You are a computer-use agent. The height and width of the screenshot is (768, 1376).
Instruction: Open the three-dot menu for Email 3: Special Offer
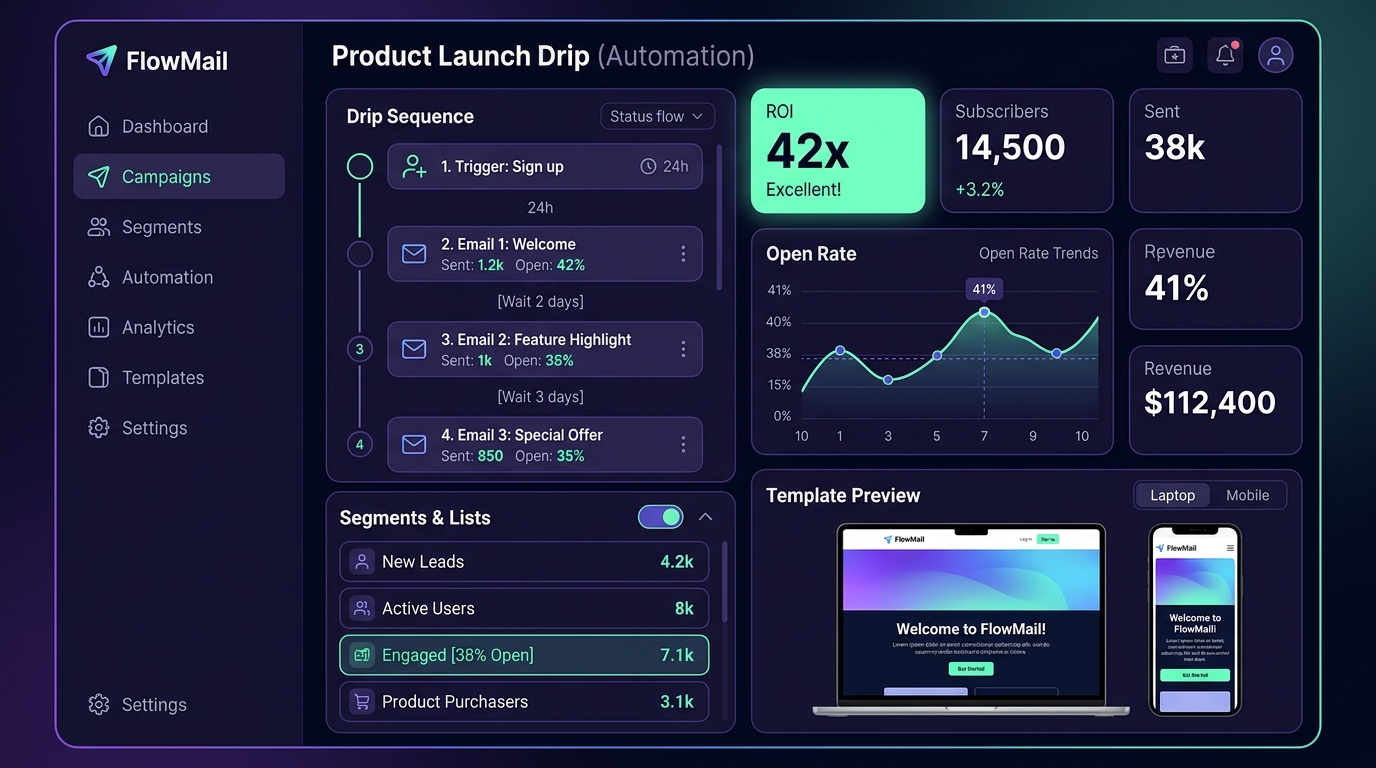(x=683, y=445)
